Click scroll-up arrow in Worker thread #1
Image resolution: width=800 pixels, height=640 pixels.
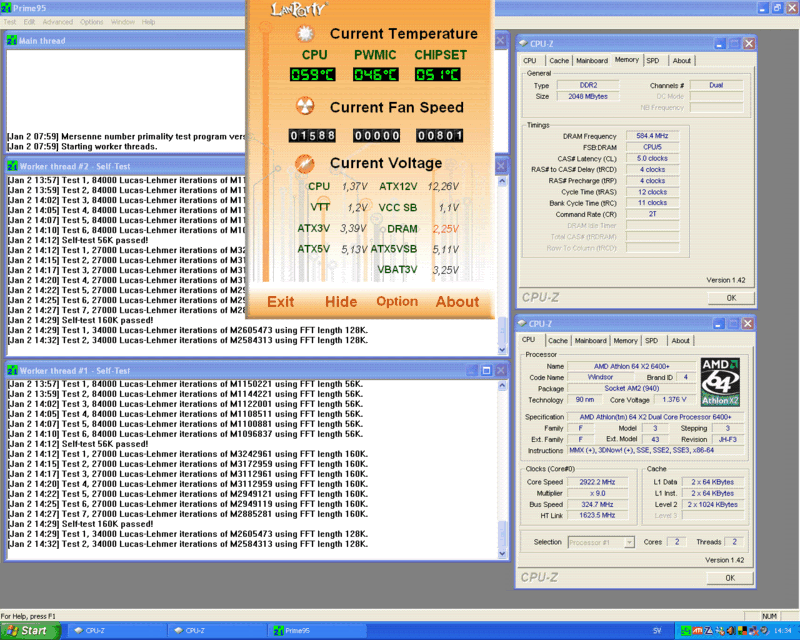pos(502,386)
